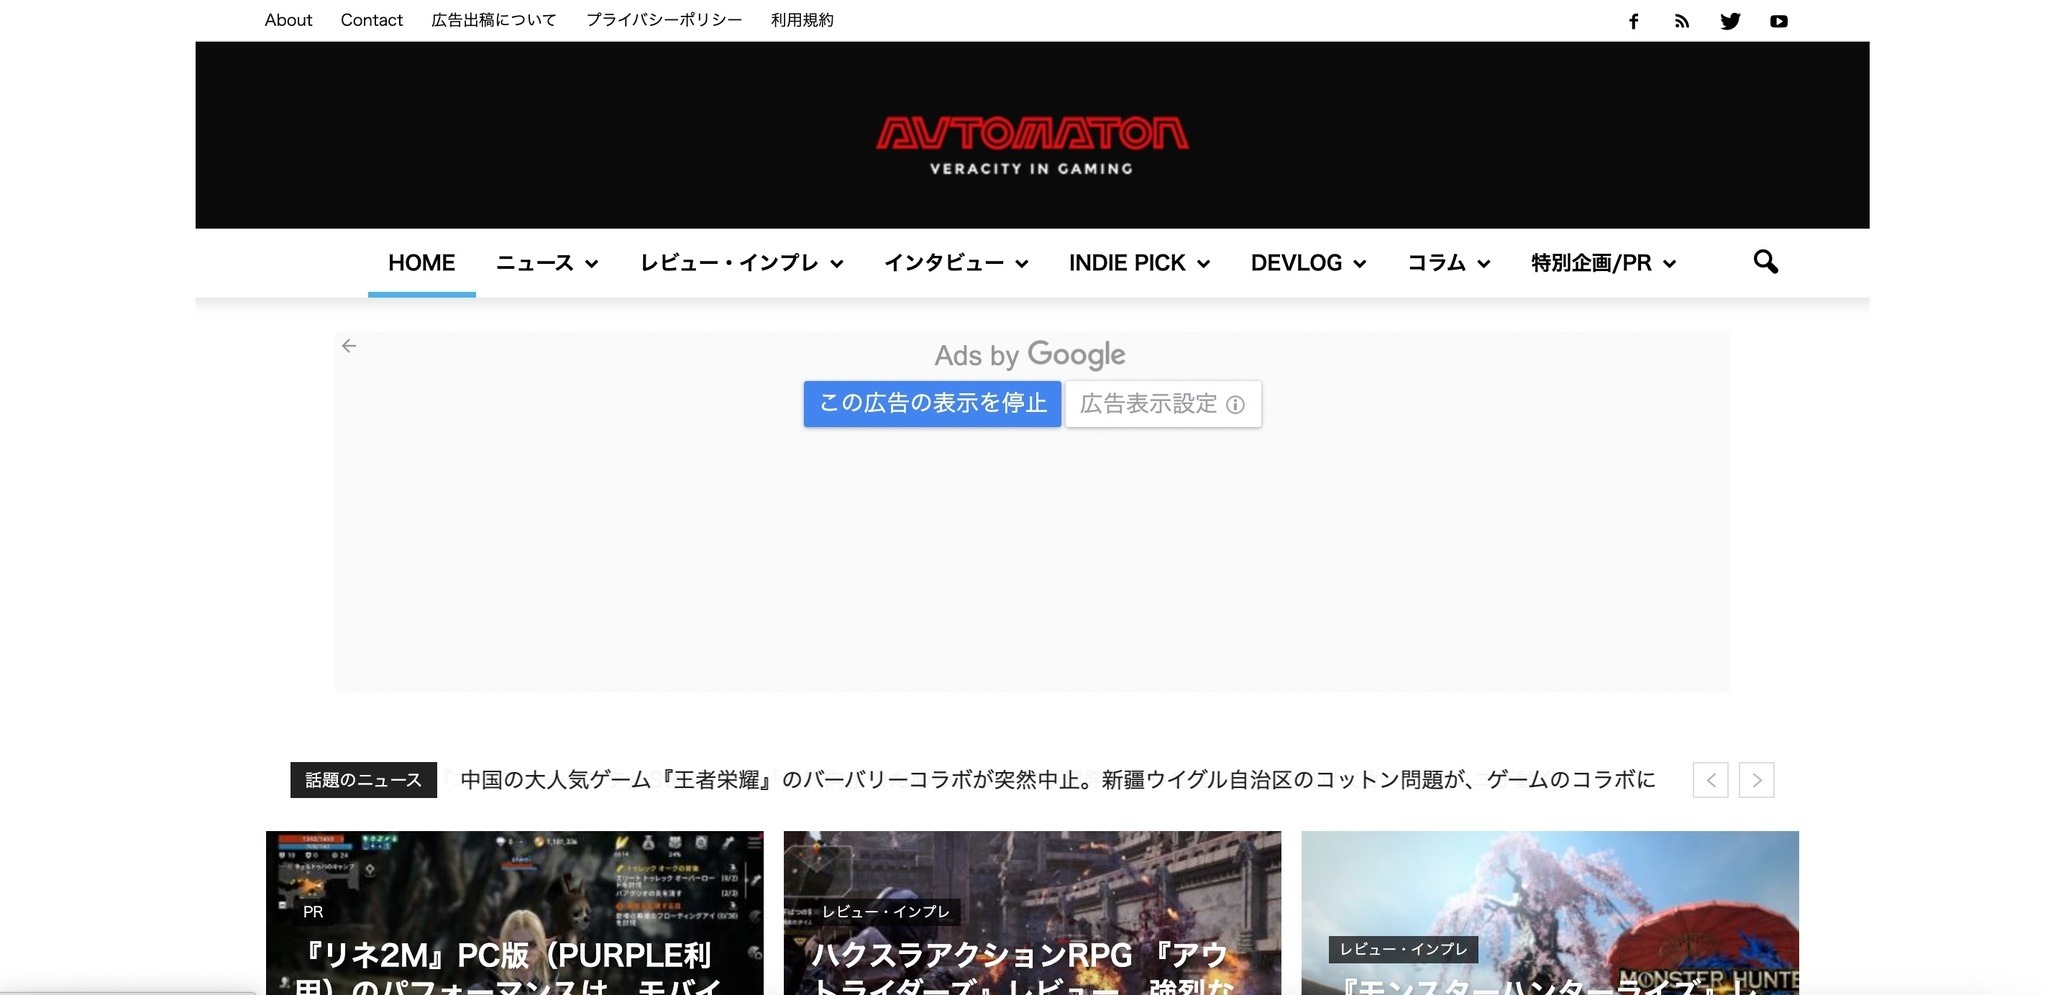Expand the ニュース dropdown menu

[592, 264]
